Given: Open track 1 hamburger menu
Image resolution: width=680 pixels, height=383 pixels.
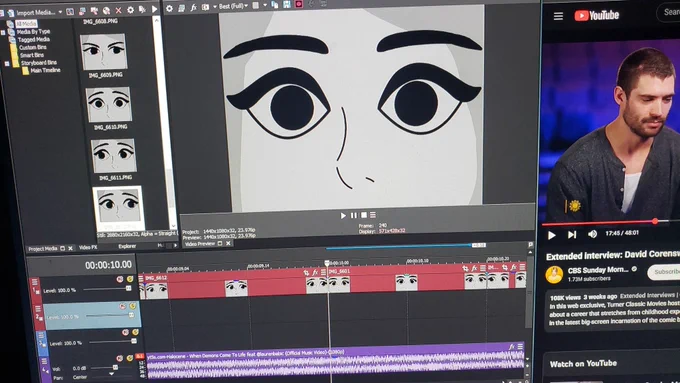Looking at the screenshot, I should tap(35, 282).
